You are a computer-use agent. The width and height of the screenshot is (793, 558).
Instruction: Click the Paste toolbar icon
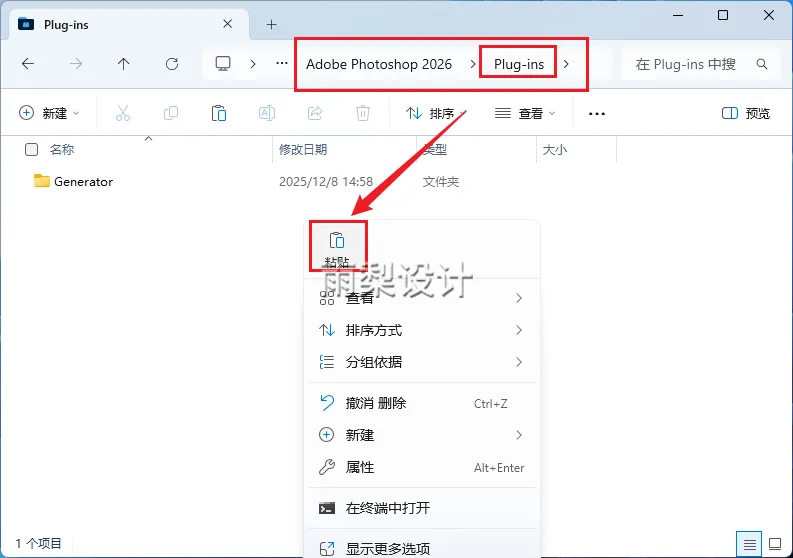218,113
